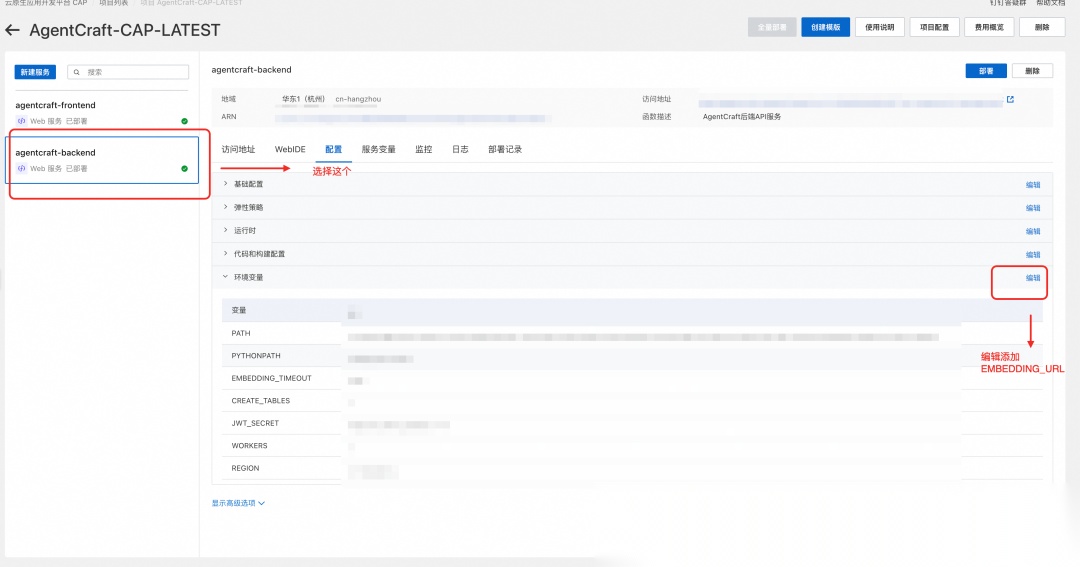This screenshot has height=567, width=1080.
Task: Click the AgentCraft后端API服务 description text
Action: tap(742, 117)
